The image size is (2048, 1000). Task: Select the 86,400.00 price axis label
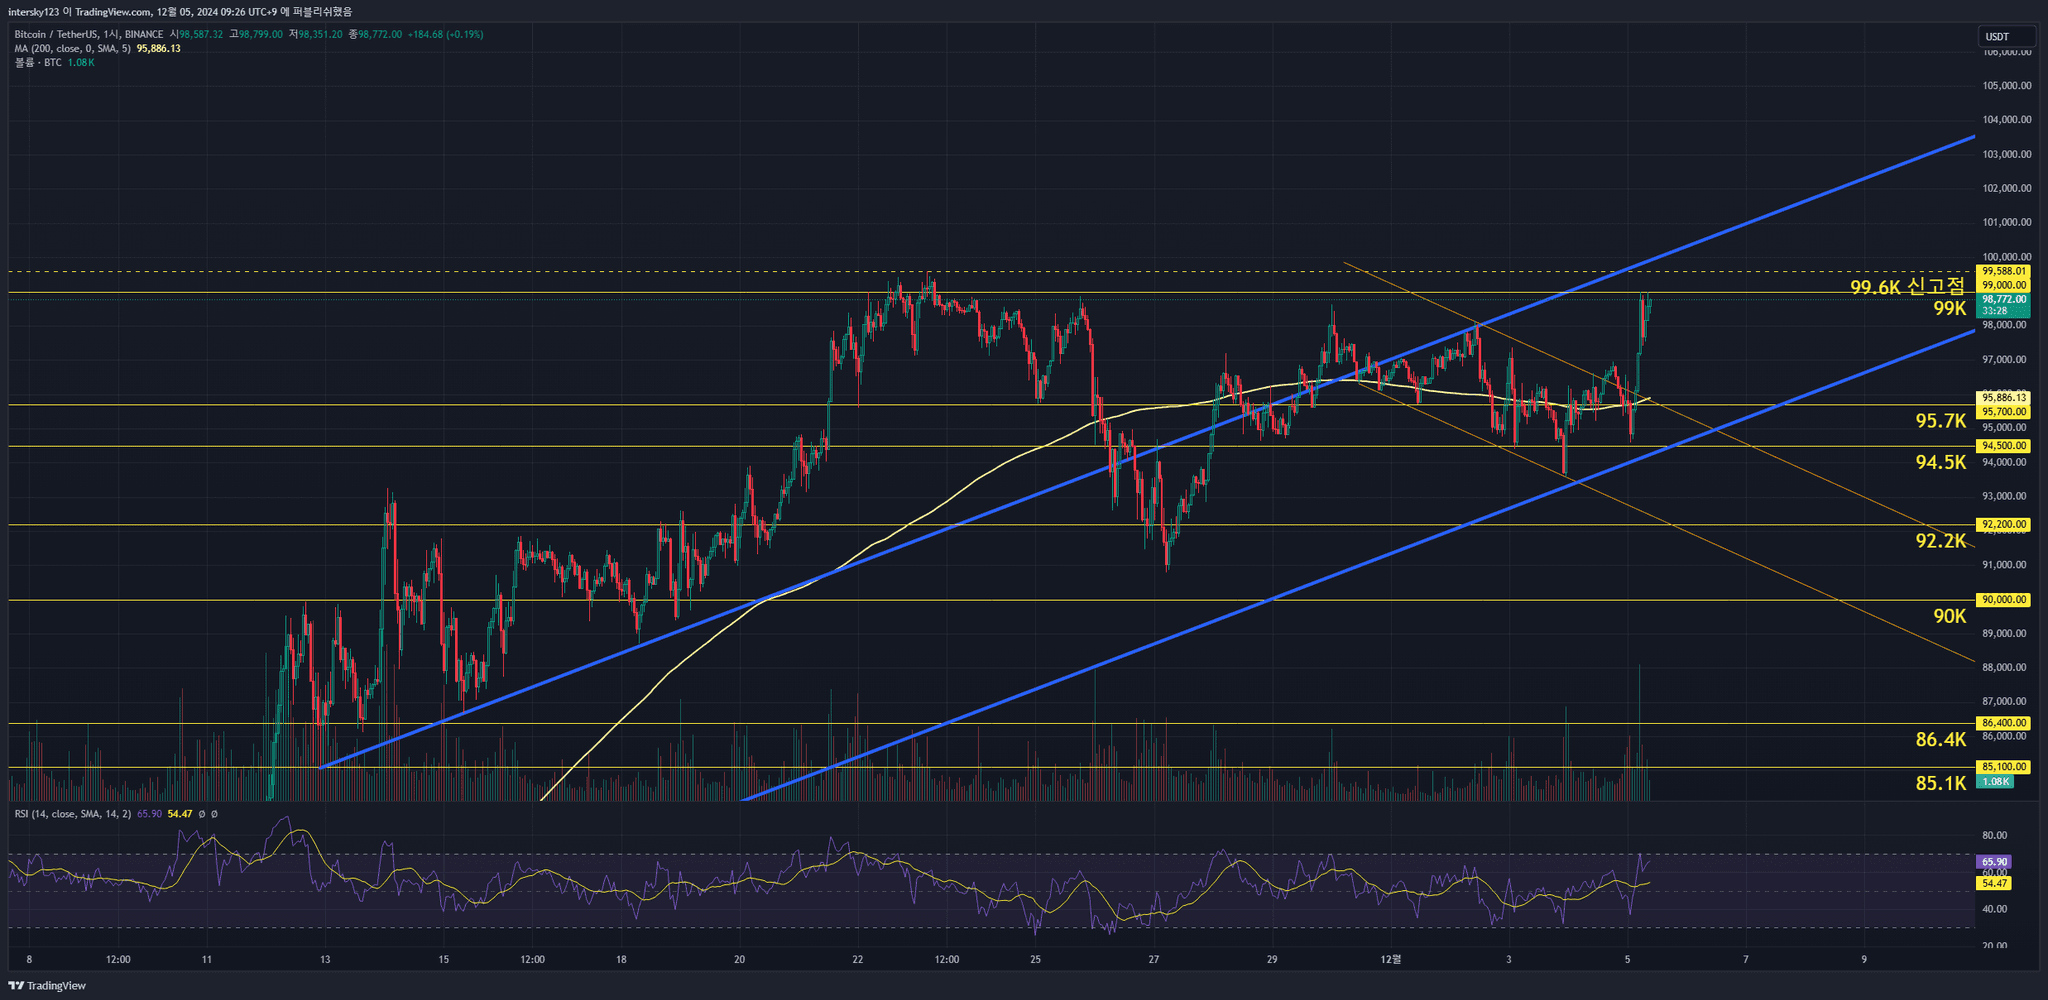(2004, 723)
